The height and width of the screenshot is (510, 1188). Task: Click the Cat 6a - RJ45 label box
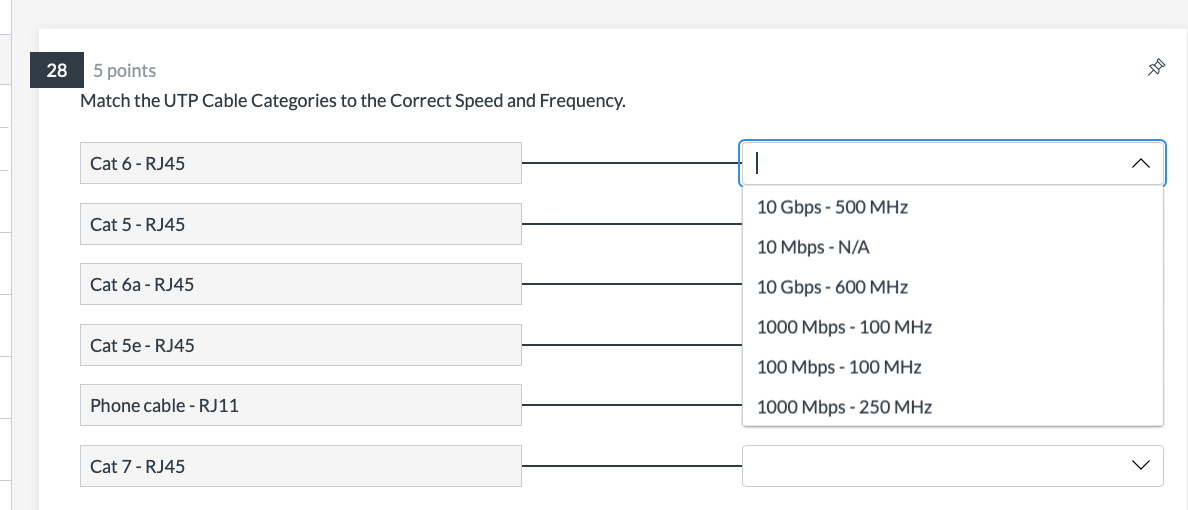click(x=301, y=284)
